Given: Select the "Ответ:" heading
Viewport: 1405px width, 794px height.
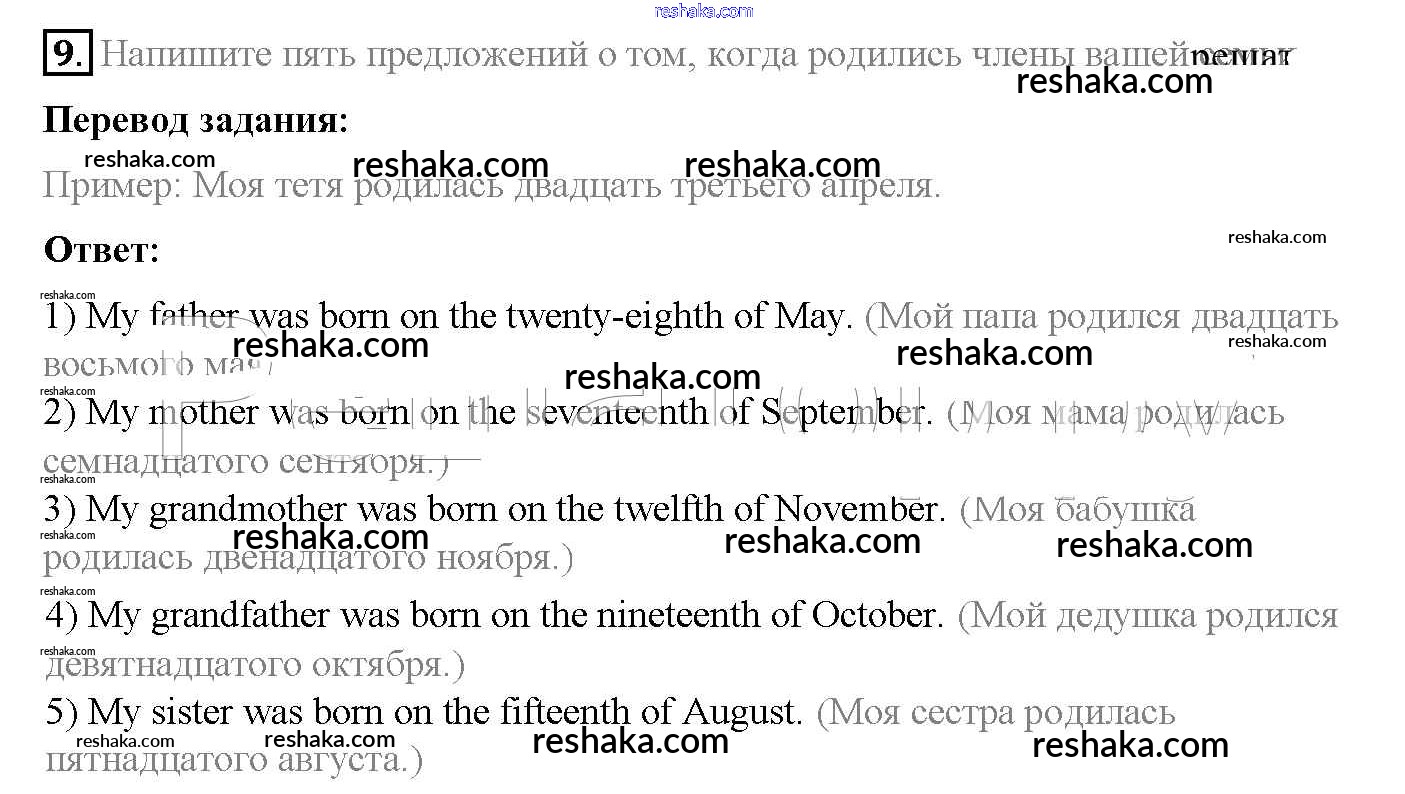Looking at the screenshot, I should pyautogui.click(x=101, y=250).
